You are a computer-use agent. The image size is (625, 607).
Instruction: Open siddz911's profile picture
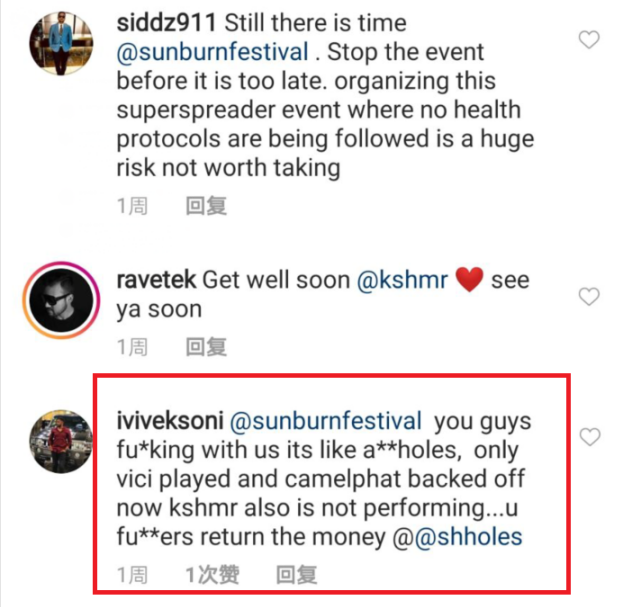click(61, 43)
